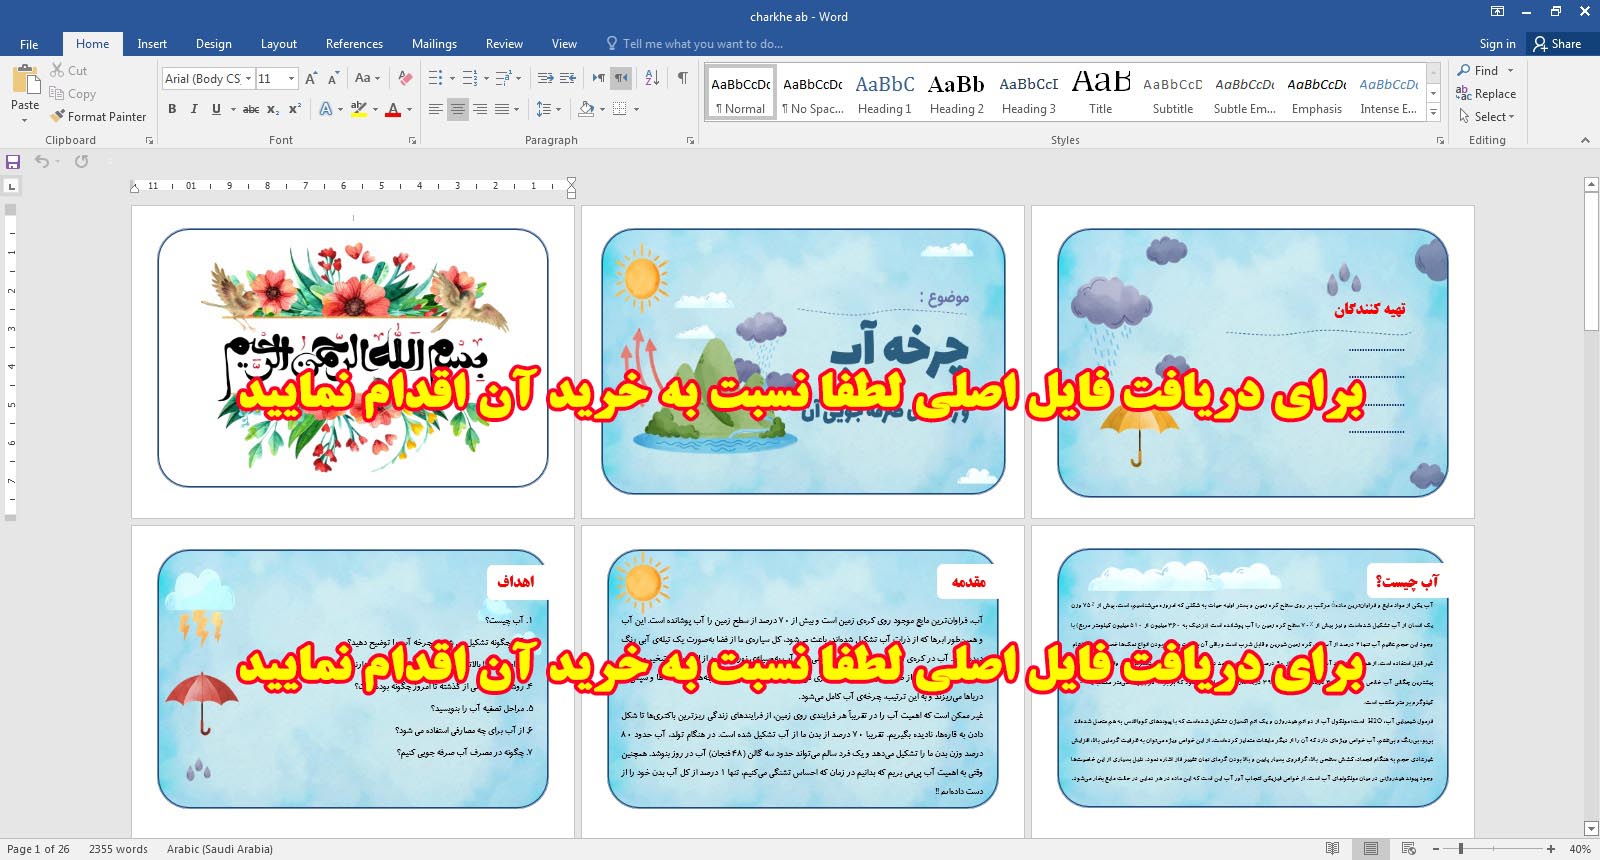Click the zoom slider in status bar

point(1461,849)
